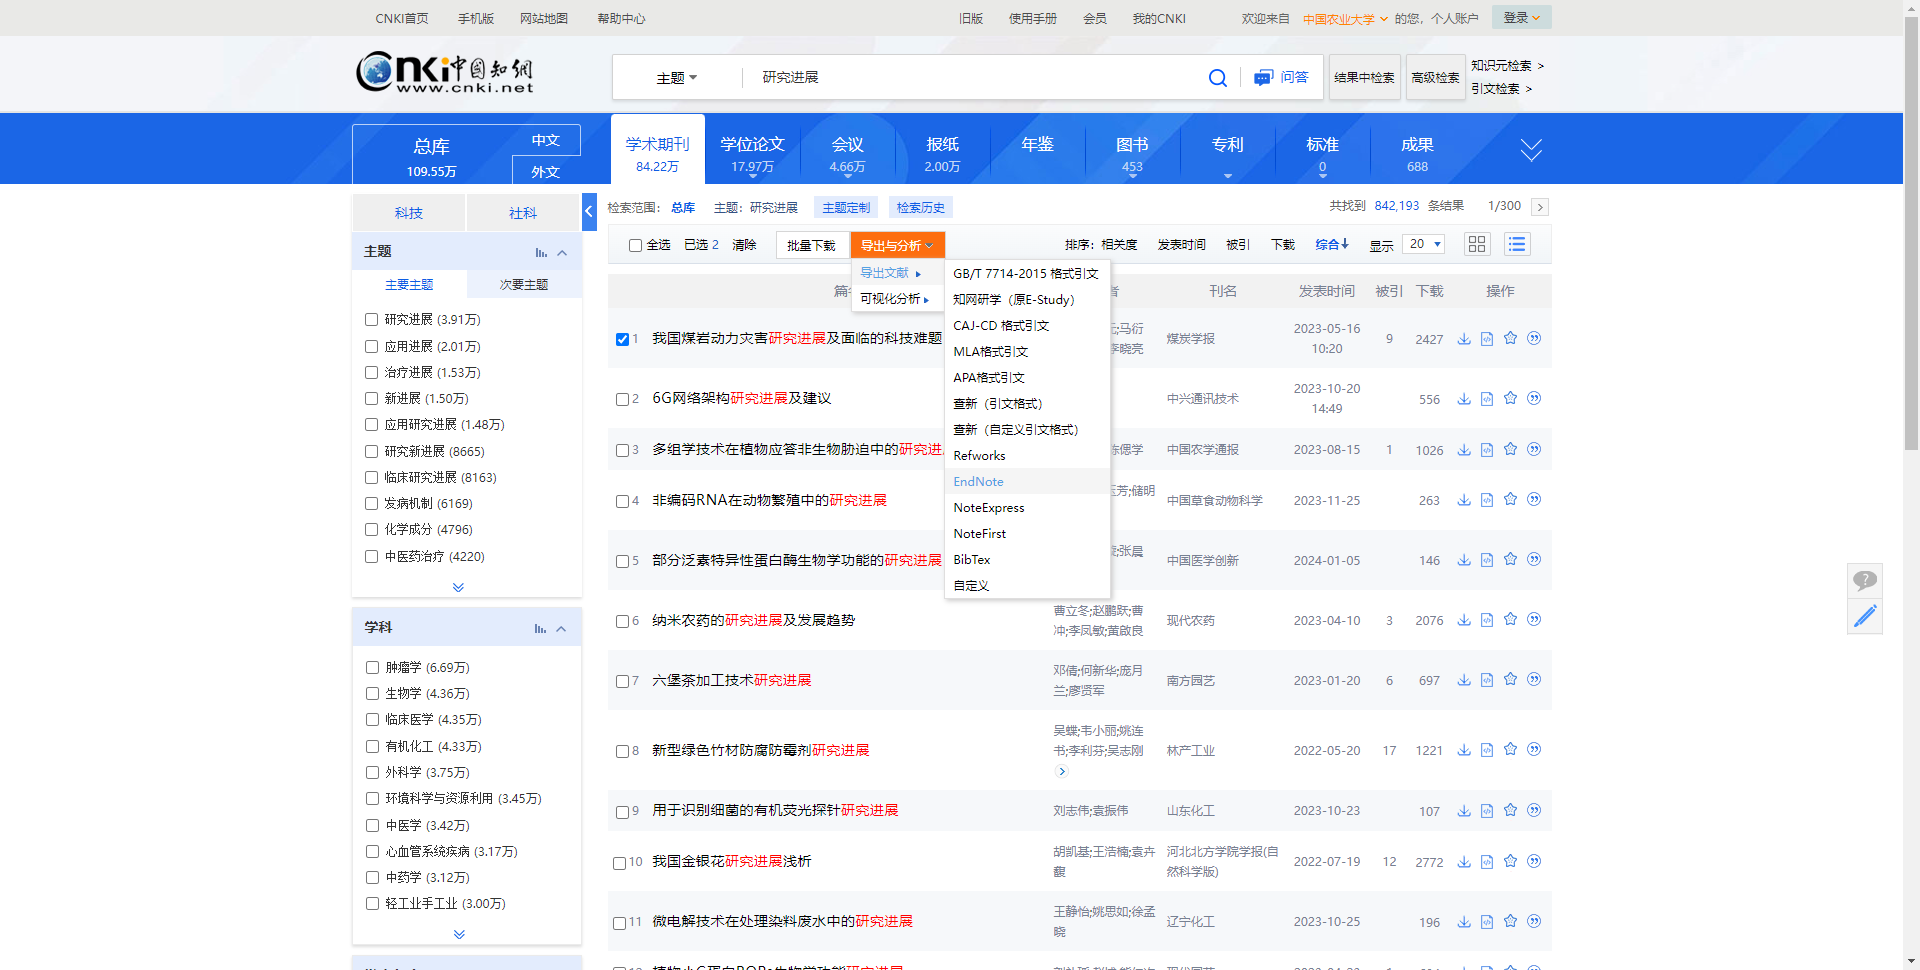This screenshot has width=1920, height=970.
Task: Download the 6G网络架构 article
Action: coord(1464,399)
